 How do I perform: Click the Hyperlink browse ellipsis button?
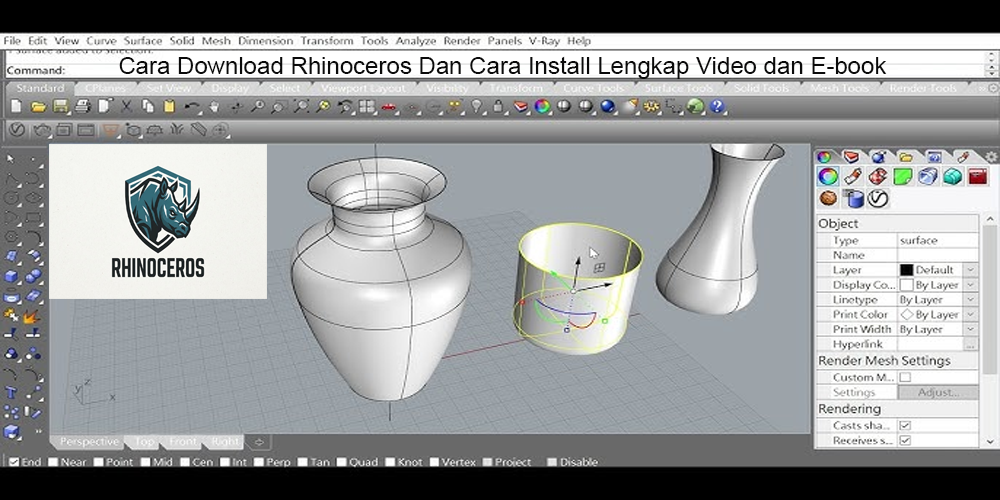click(970, 344)
